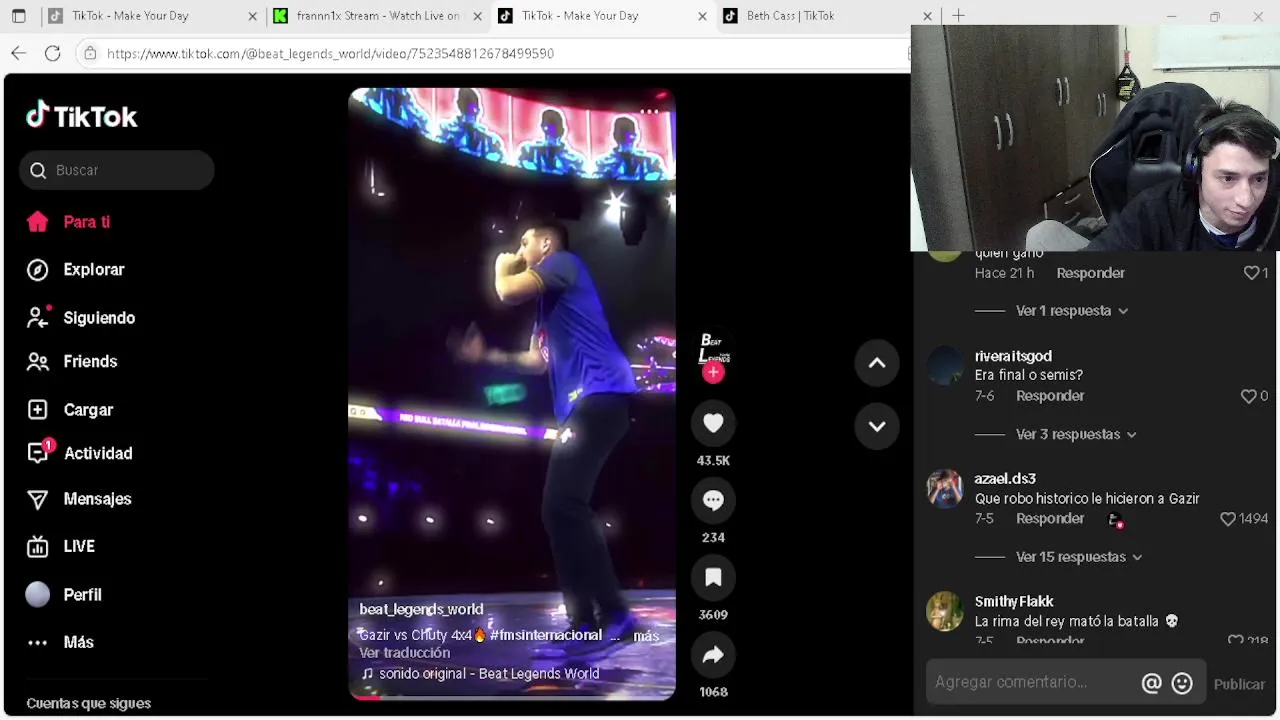Reload the page
This screenshot has width=1280, height=720.
(x=53, y=53)
